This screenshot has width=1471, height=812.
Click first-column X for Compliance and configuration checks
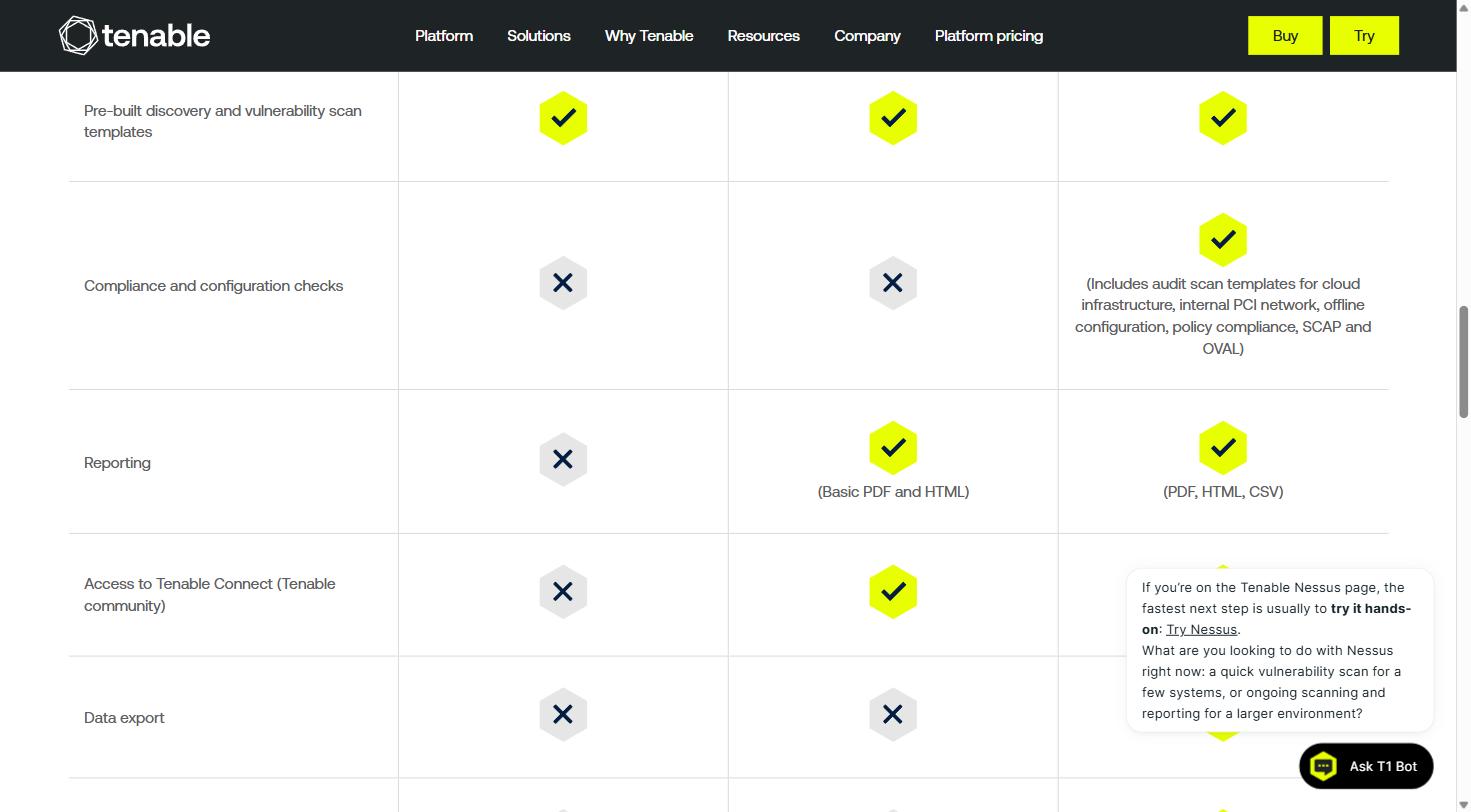coord(563,283)
